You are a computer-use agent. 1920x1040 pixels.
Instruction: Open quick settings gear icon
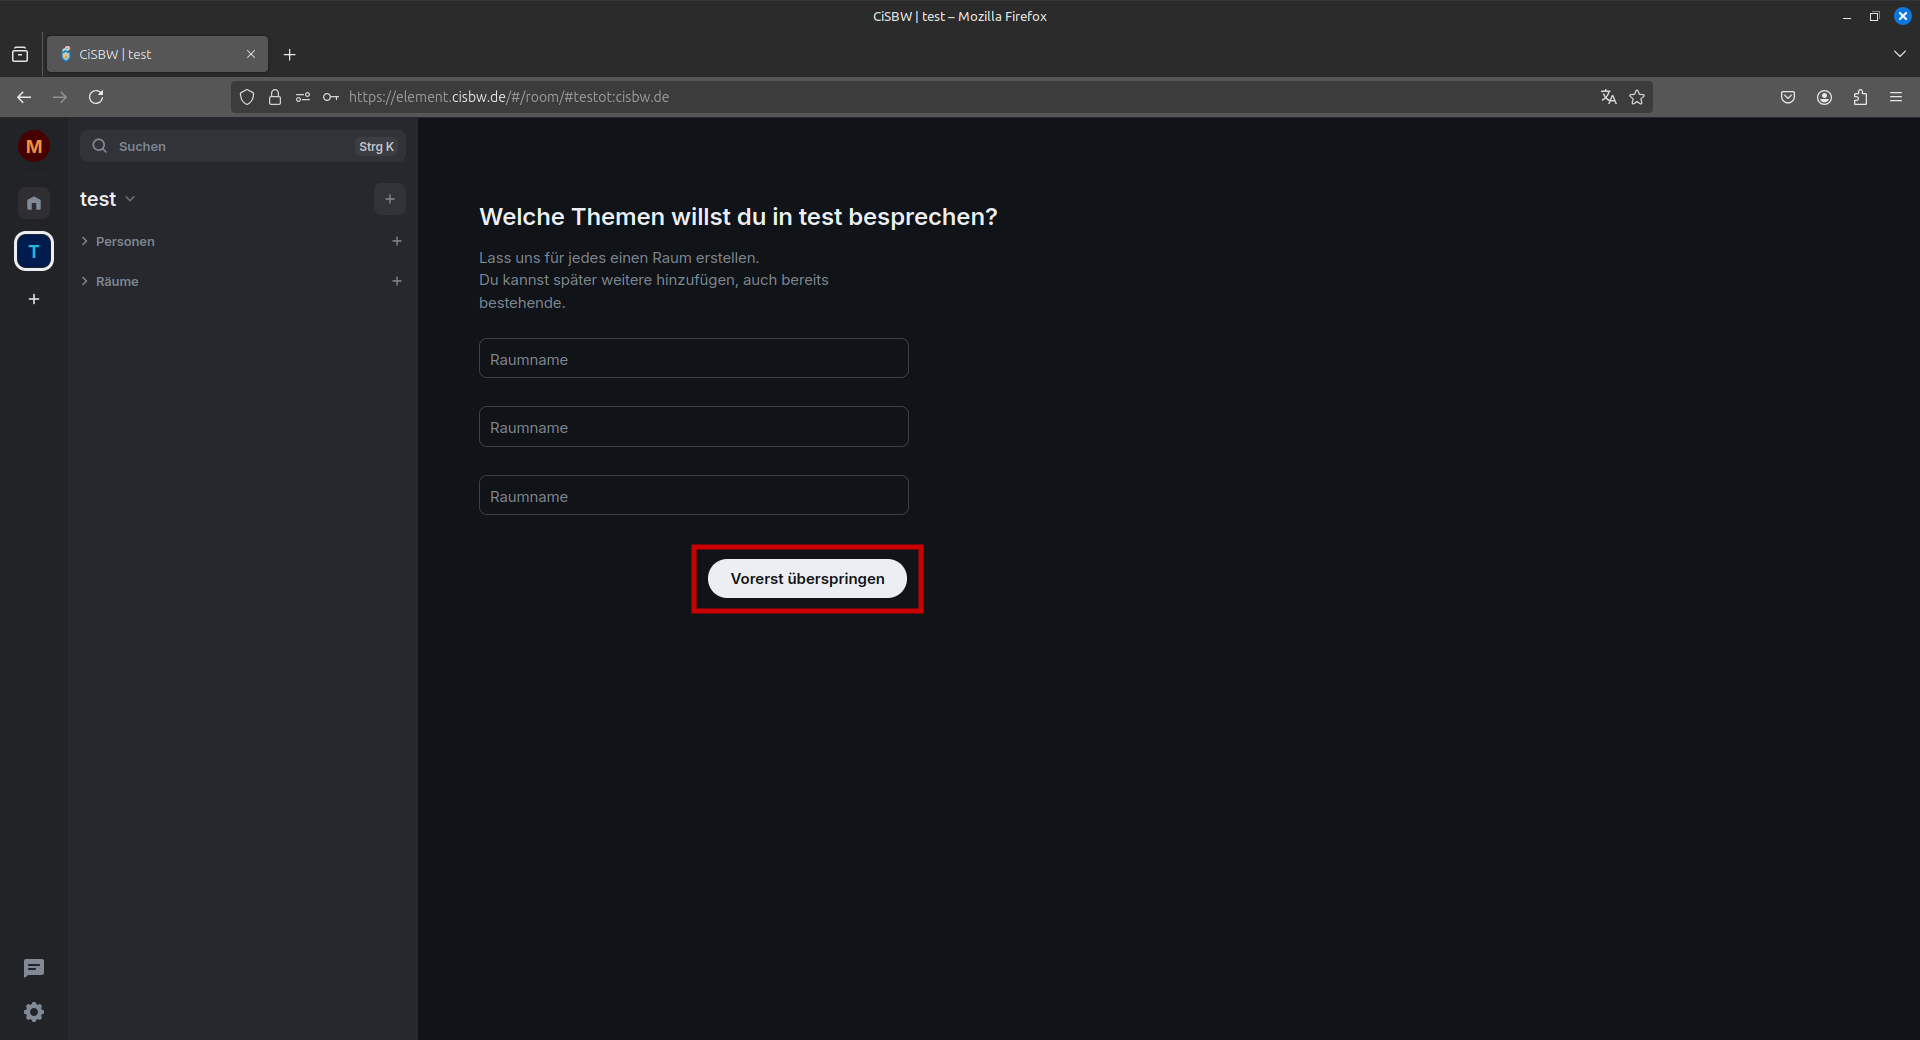coord(34,1012)
